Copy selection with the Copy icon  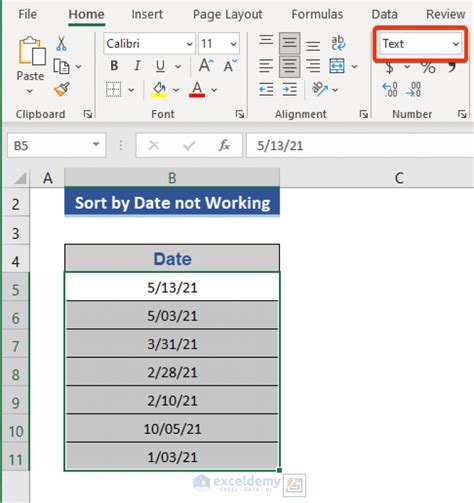click(61, 66)
